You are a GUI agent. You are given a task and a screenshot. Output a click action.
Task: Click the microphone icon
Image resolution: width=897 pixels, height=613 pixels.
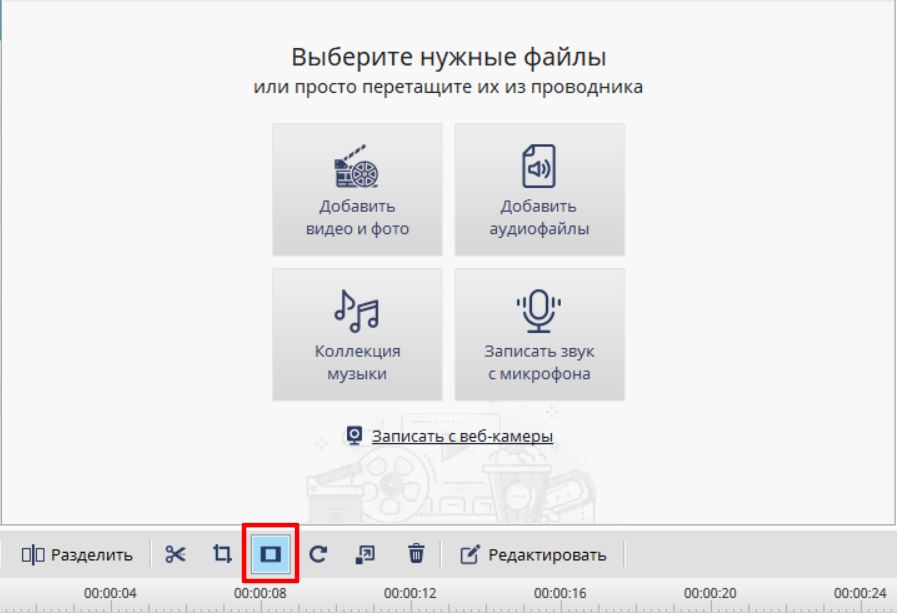[539, 311]
